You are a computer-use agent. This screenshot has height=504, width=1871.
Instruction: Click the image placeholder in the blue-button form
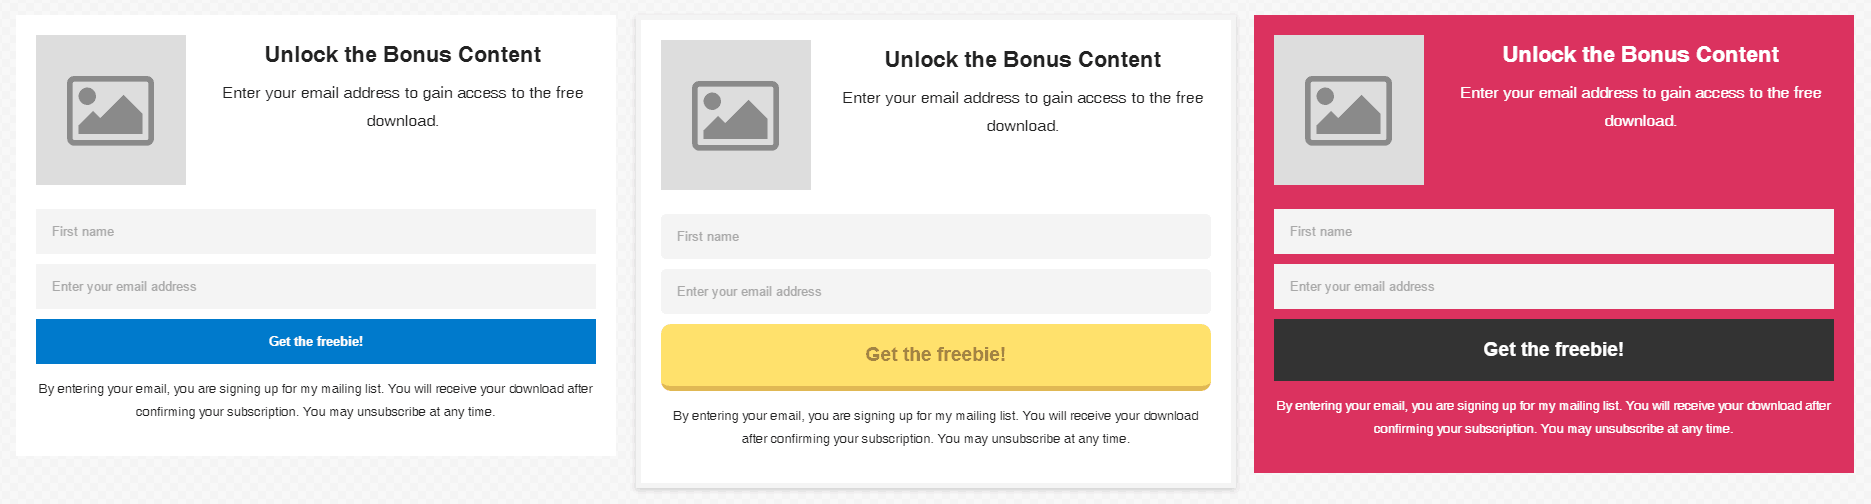[111, 110]
